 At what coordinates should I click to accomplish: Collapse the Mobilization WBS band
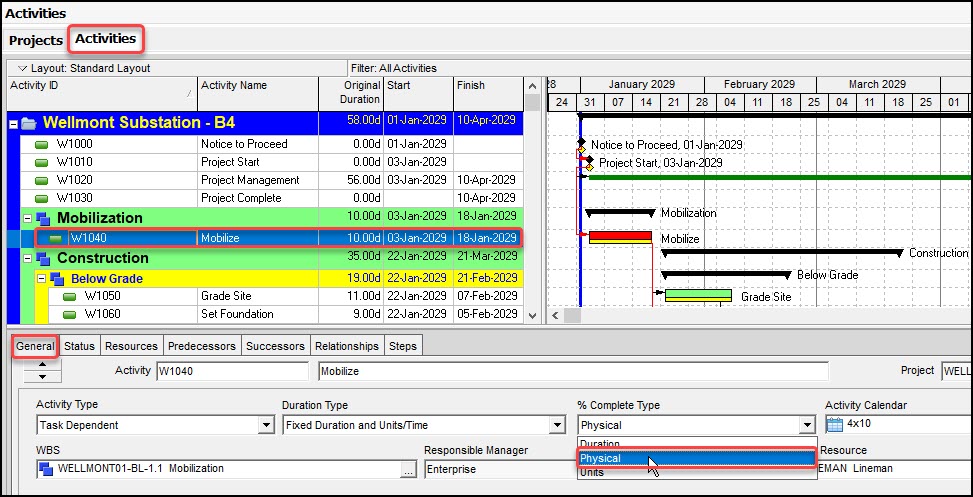27,218
